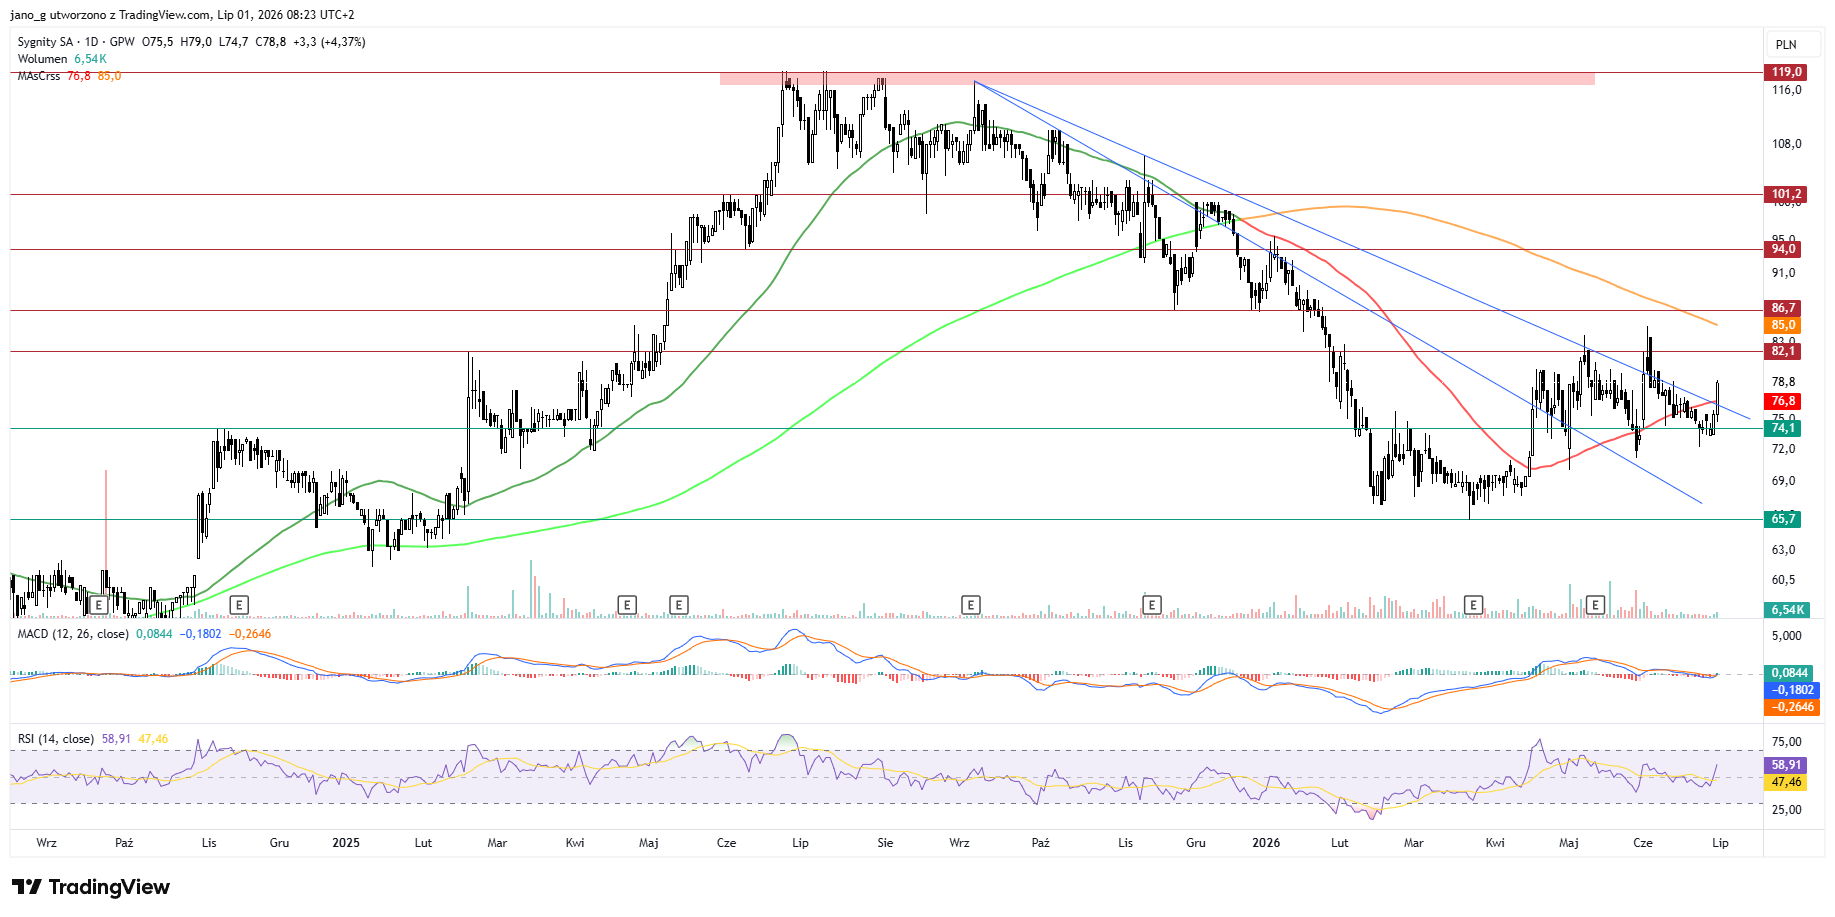This screenshot has width=1835, height=917.
Task: Click the earnings E marker before Gru 2024
Action: coord(238,605)
